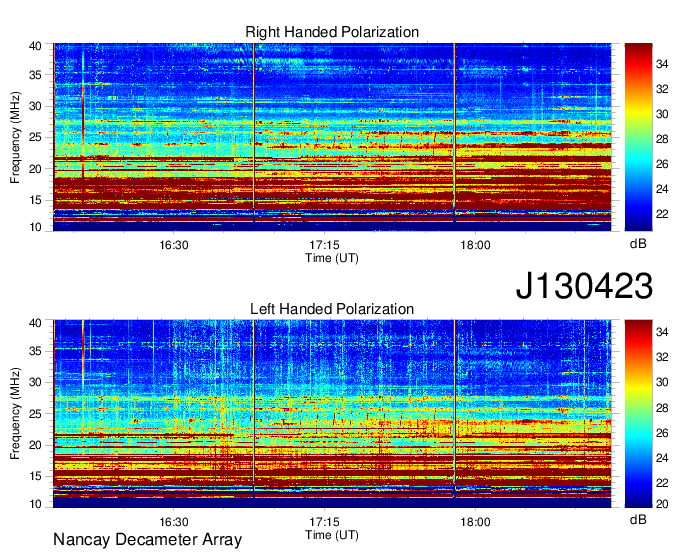
Task: Click the 20 dB label on the bottom colorbar
Action: click(662, 504)
